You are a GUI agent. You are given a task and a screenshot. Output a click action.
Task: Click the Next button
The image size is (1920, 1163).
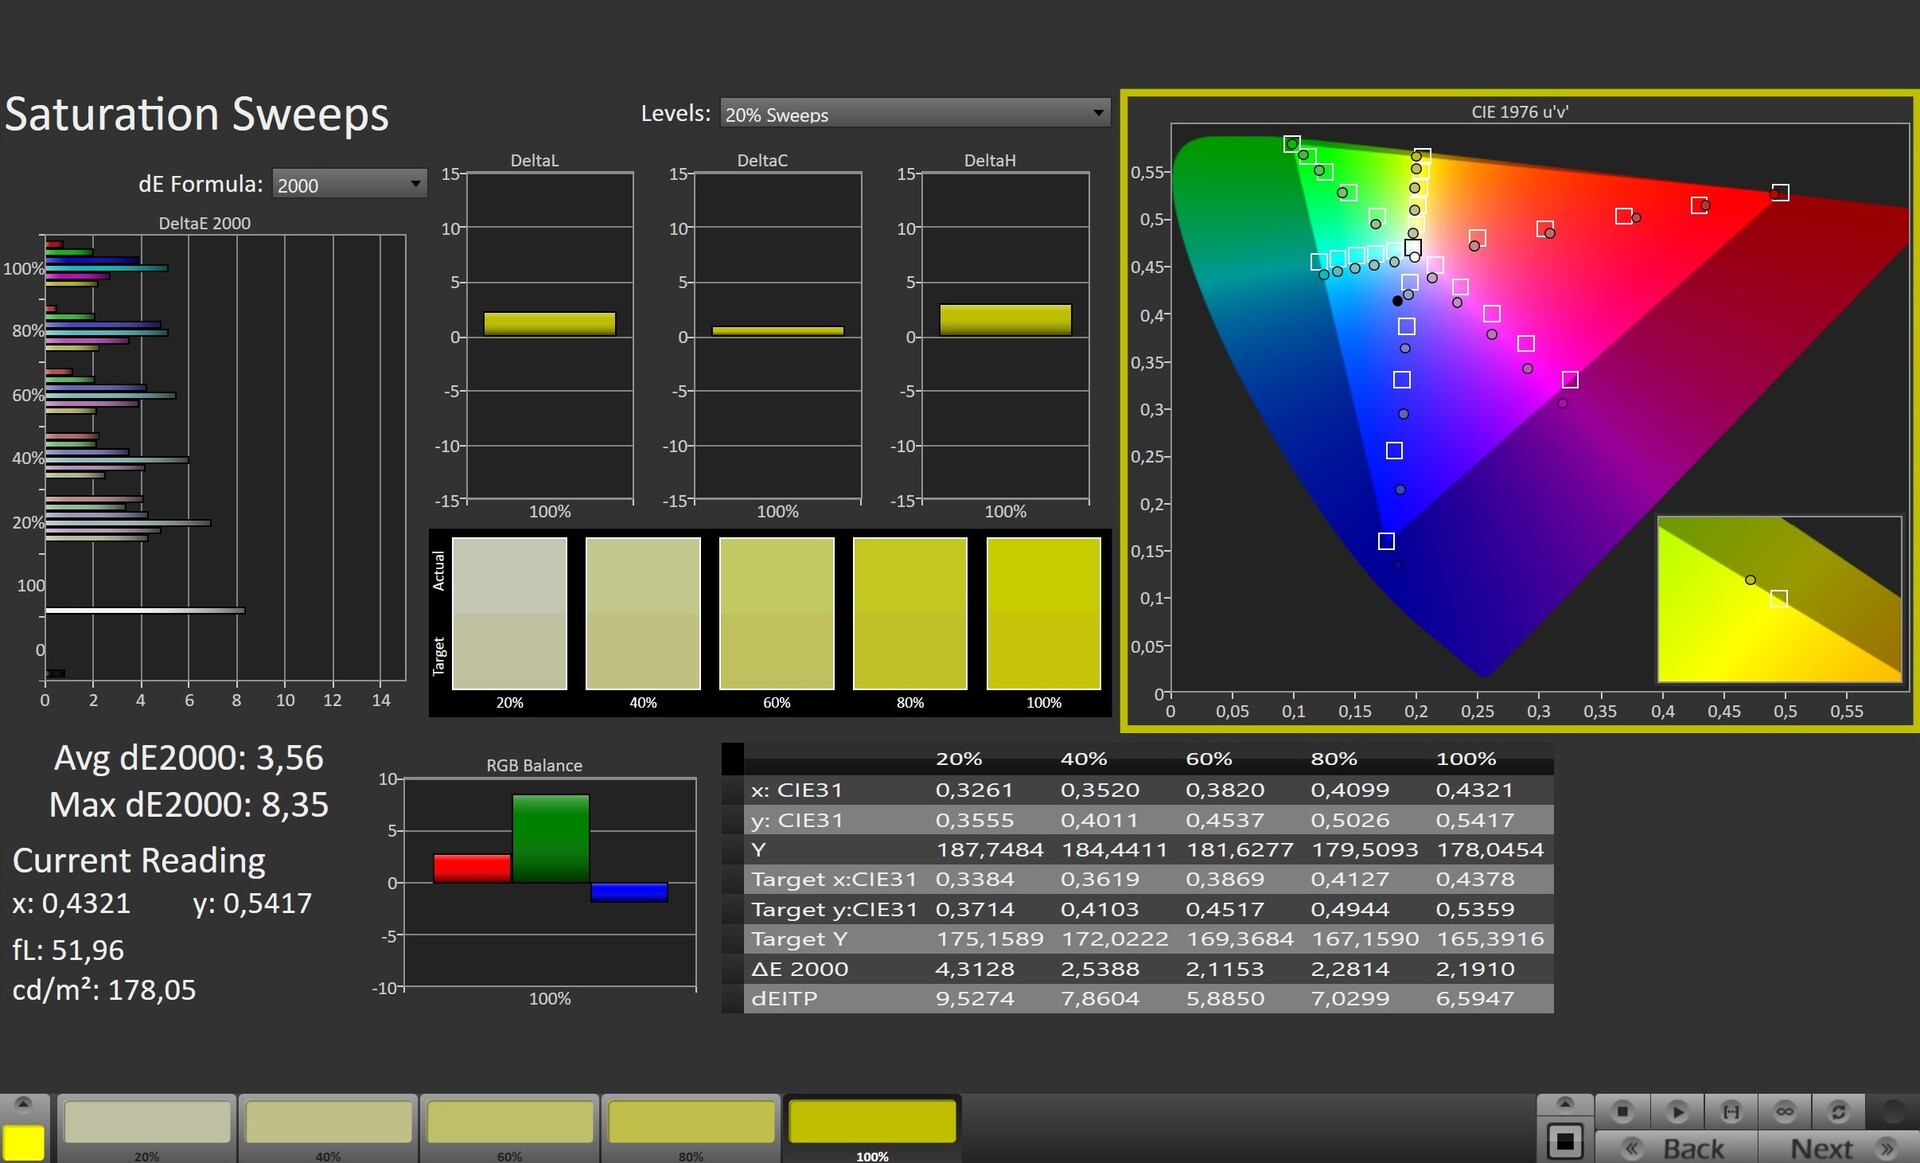[1838, 1148]
